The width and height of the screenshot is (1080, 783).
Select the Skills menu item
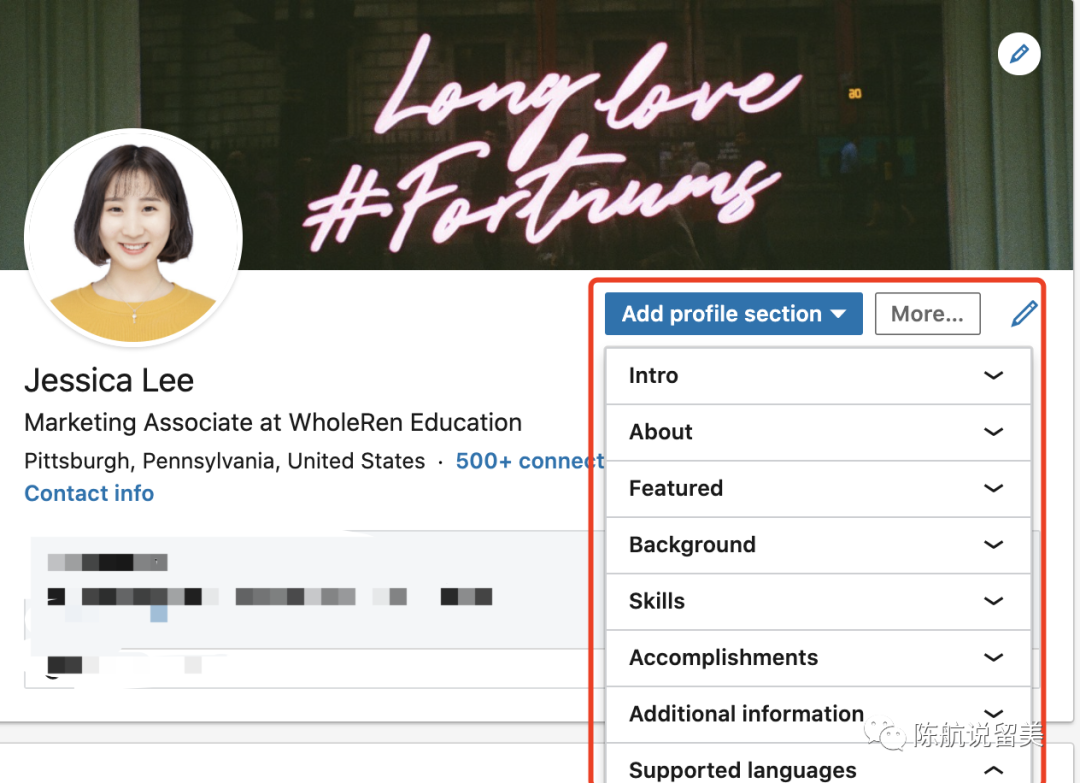point(657,601)
